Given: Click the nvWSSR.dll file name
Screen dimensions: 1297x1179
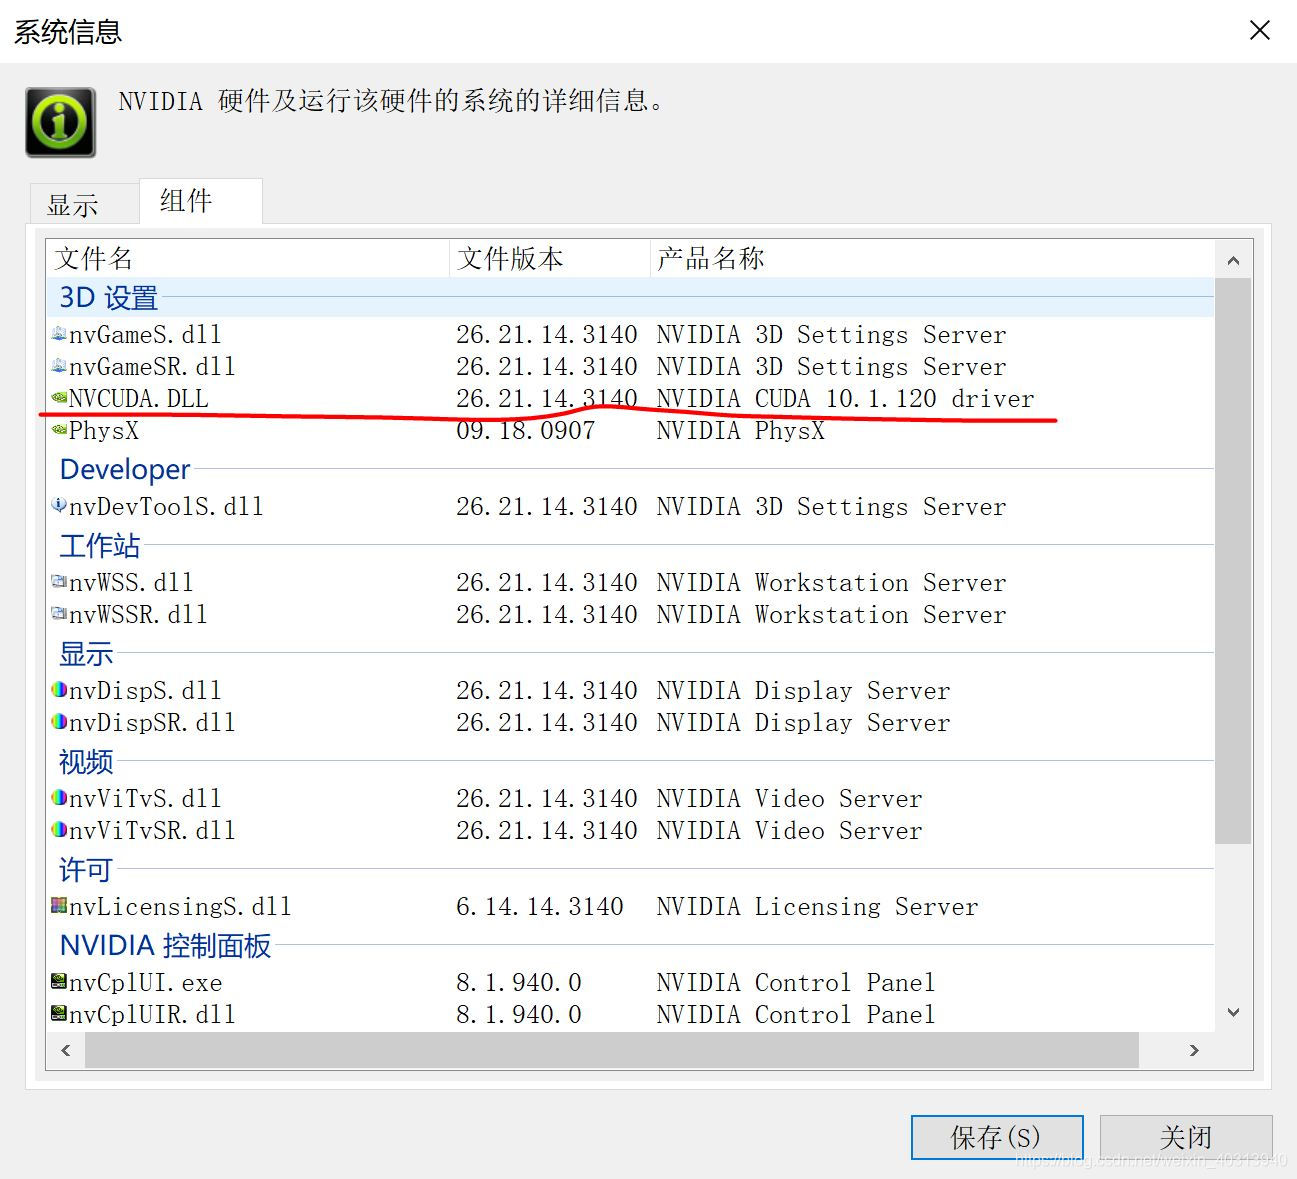Looking at the screenshot, I should click(139, 614).
